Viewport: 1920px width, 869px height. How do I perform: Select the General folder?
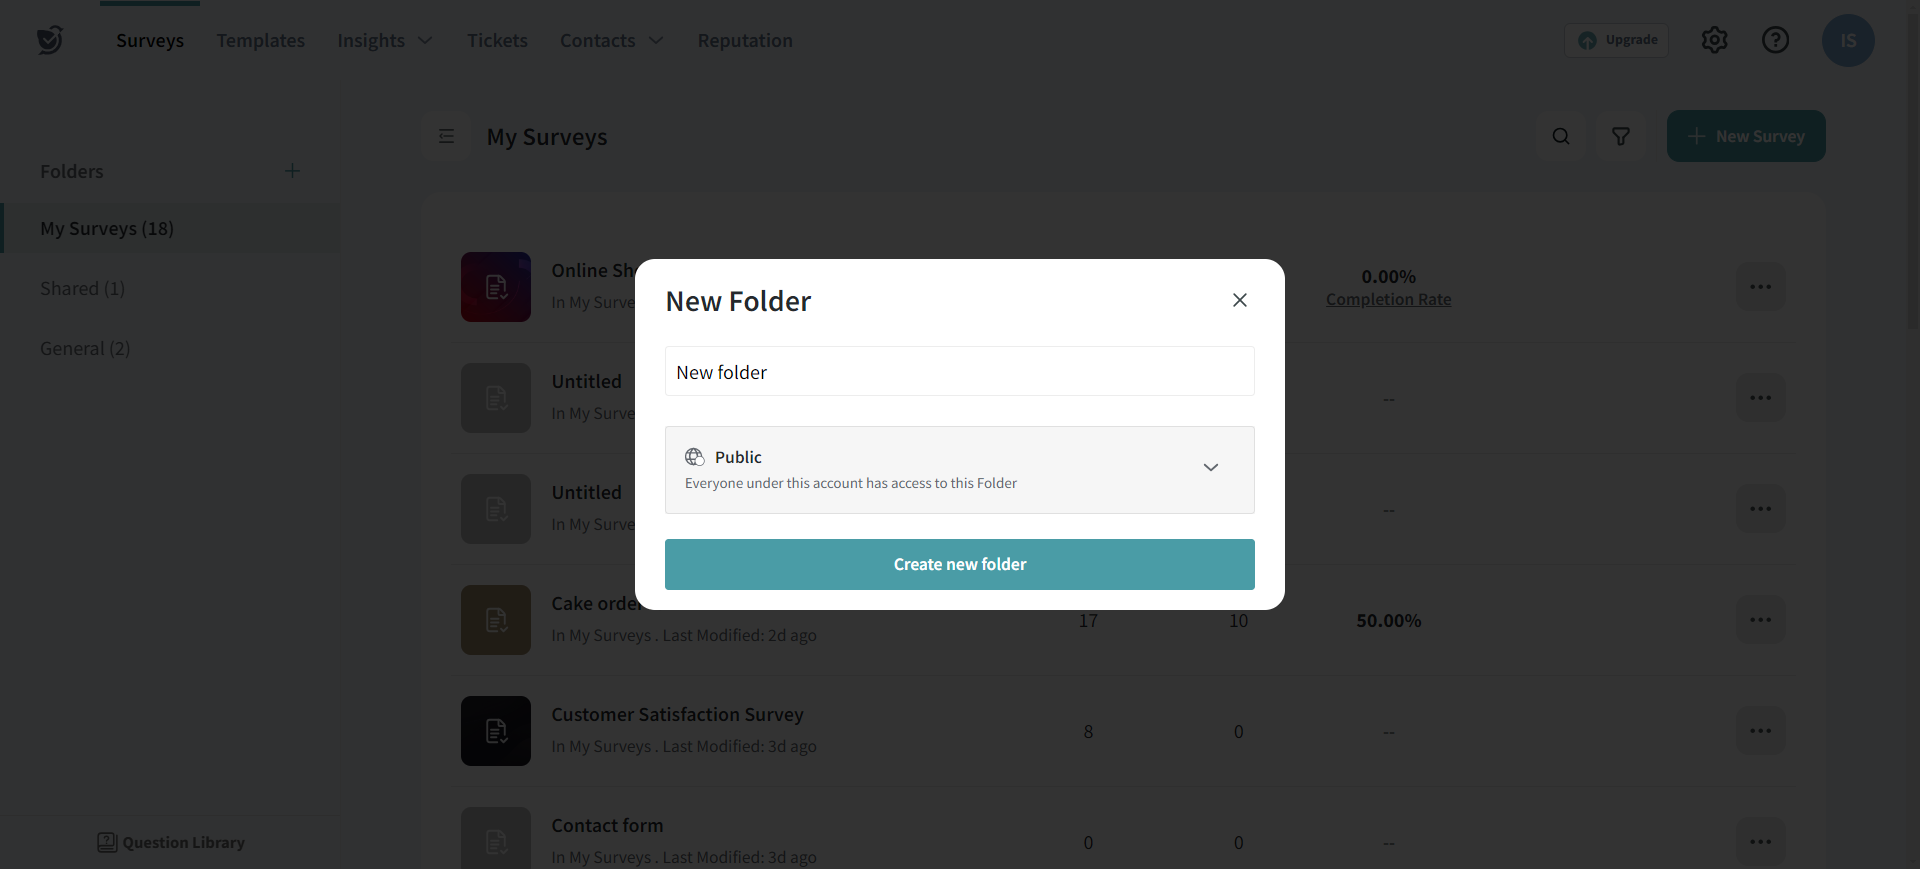point(85,349)
